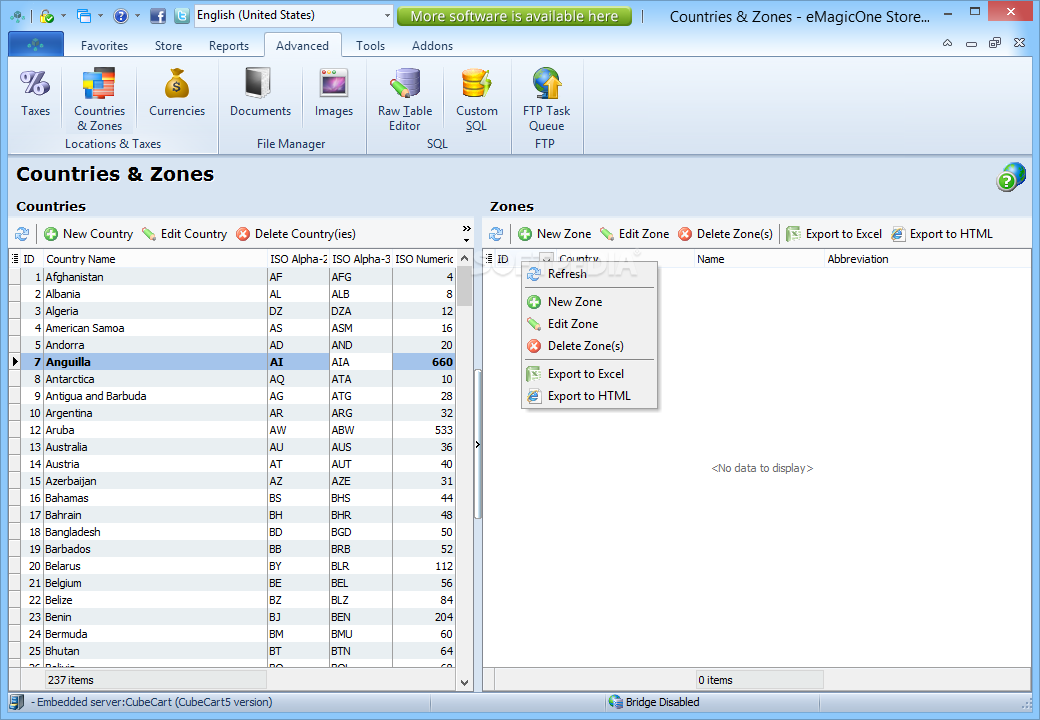Click Delete Country(ies) button

[x=296, y=234]
